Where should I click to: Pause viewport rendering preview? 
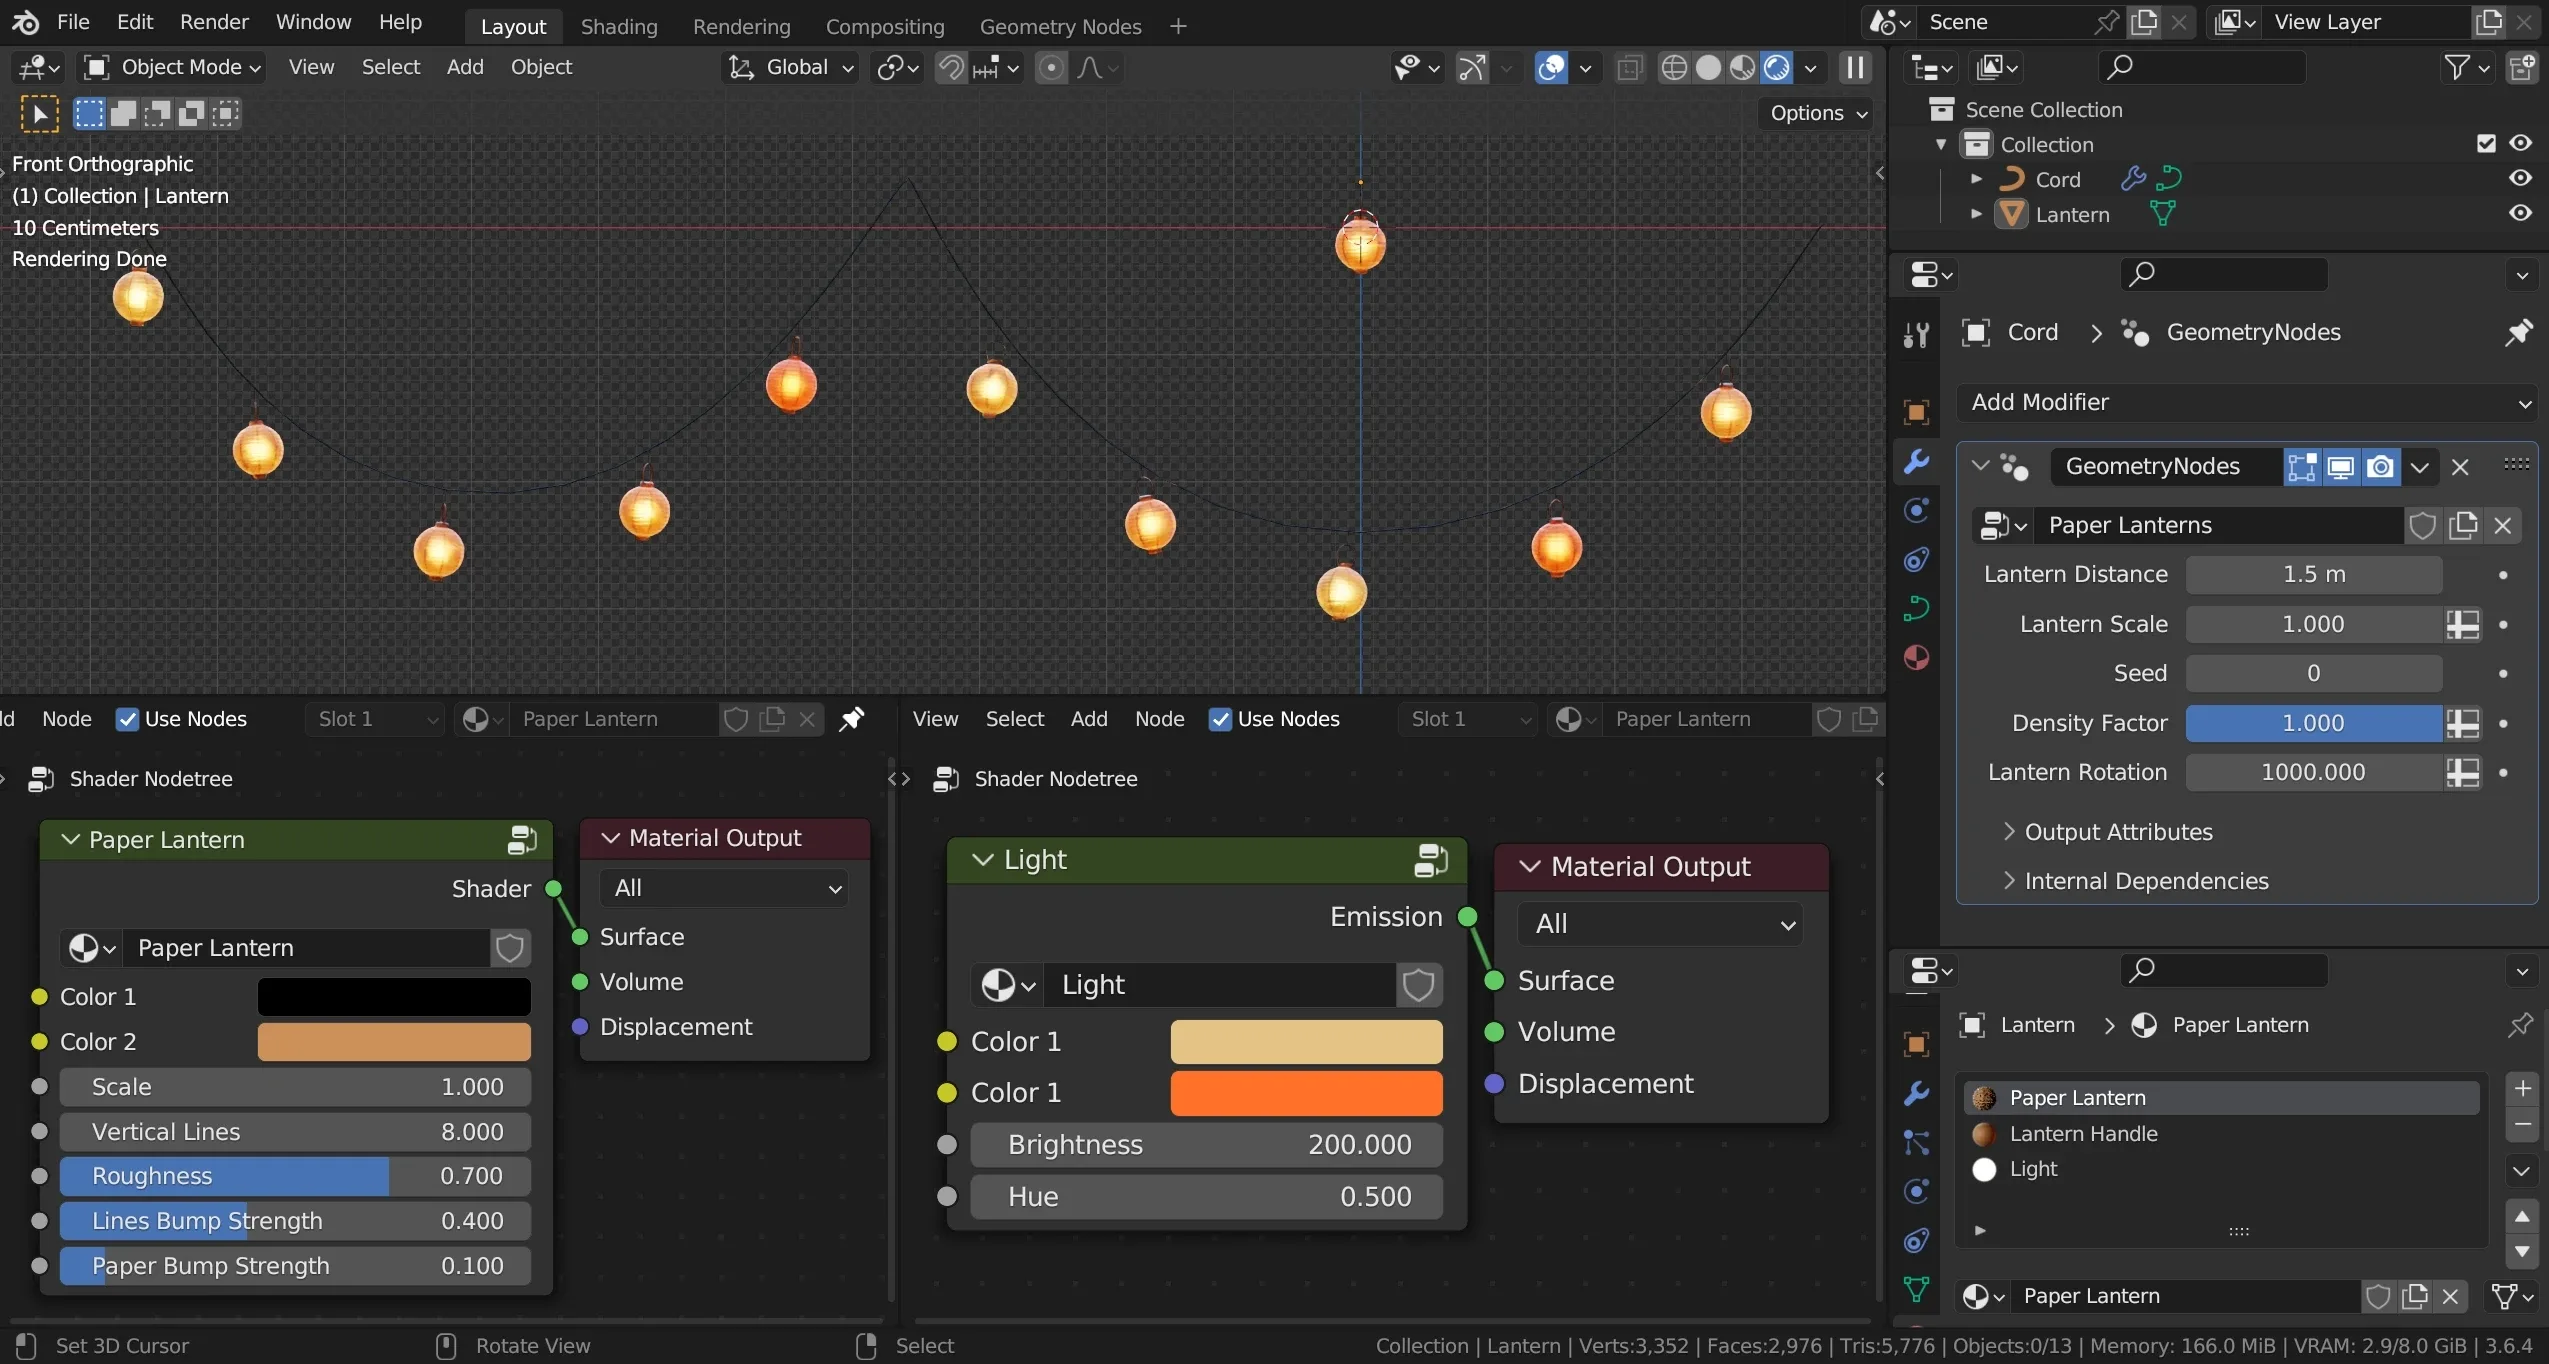1855,67
